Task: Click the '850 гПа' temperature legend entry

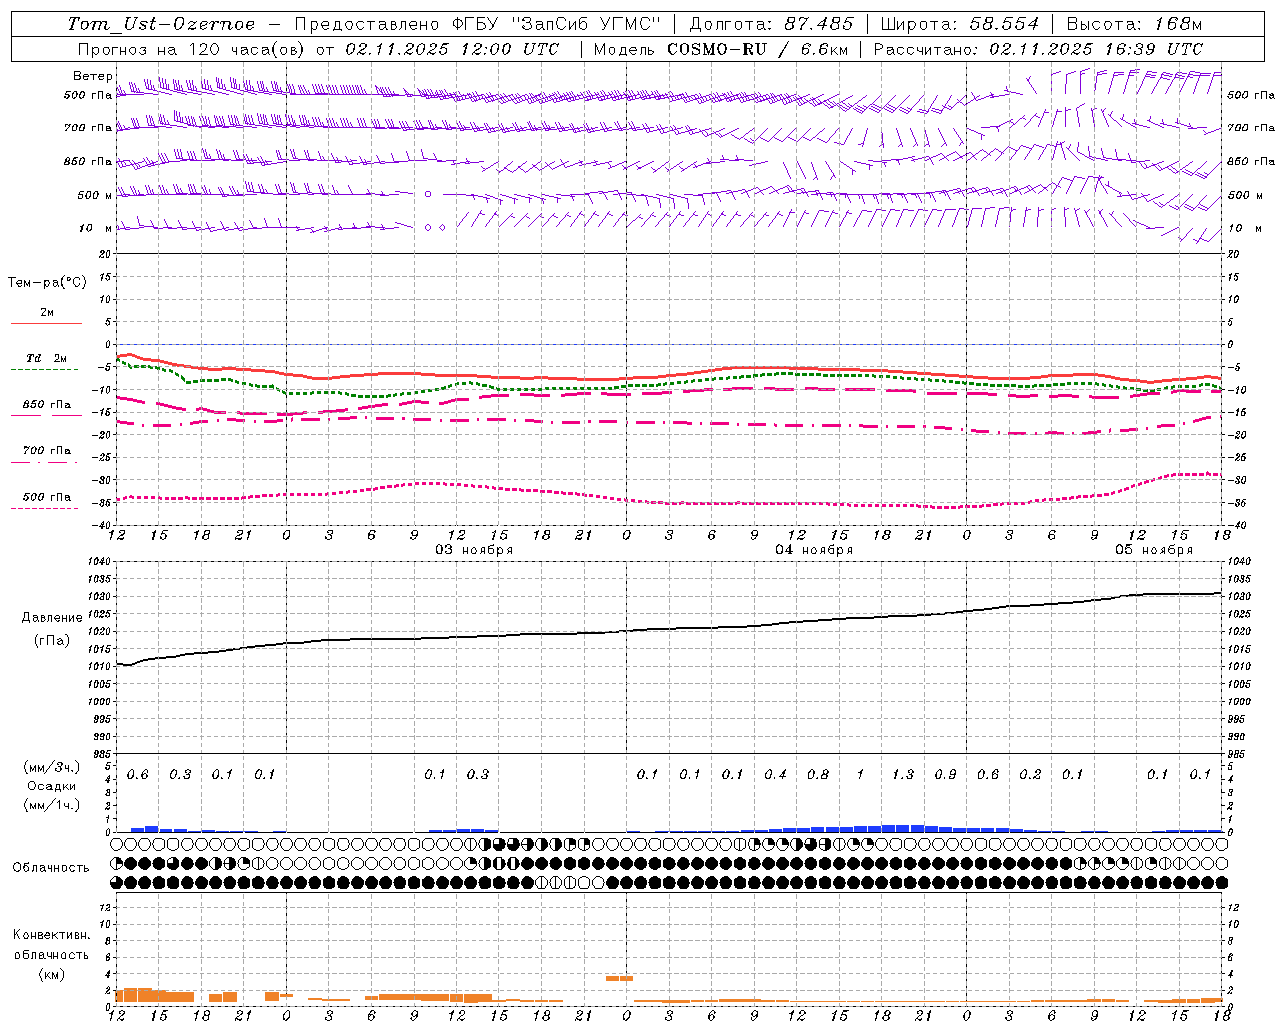Action: coord(47,405)
